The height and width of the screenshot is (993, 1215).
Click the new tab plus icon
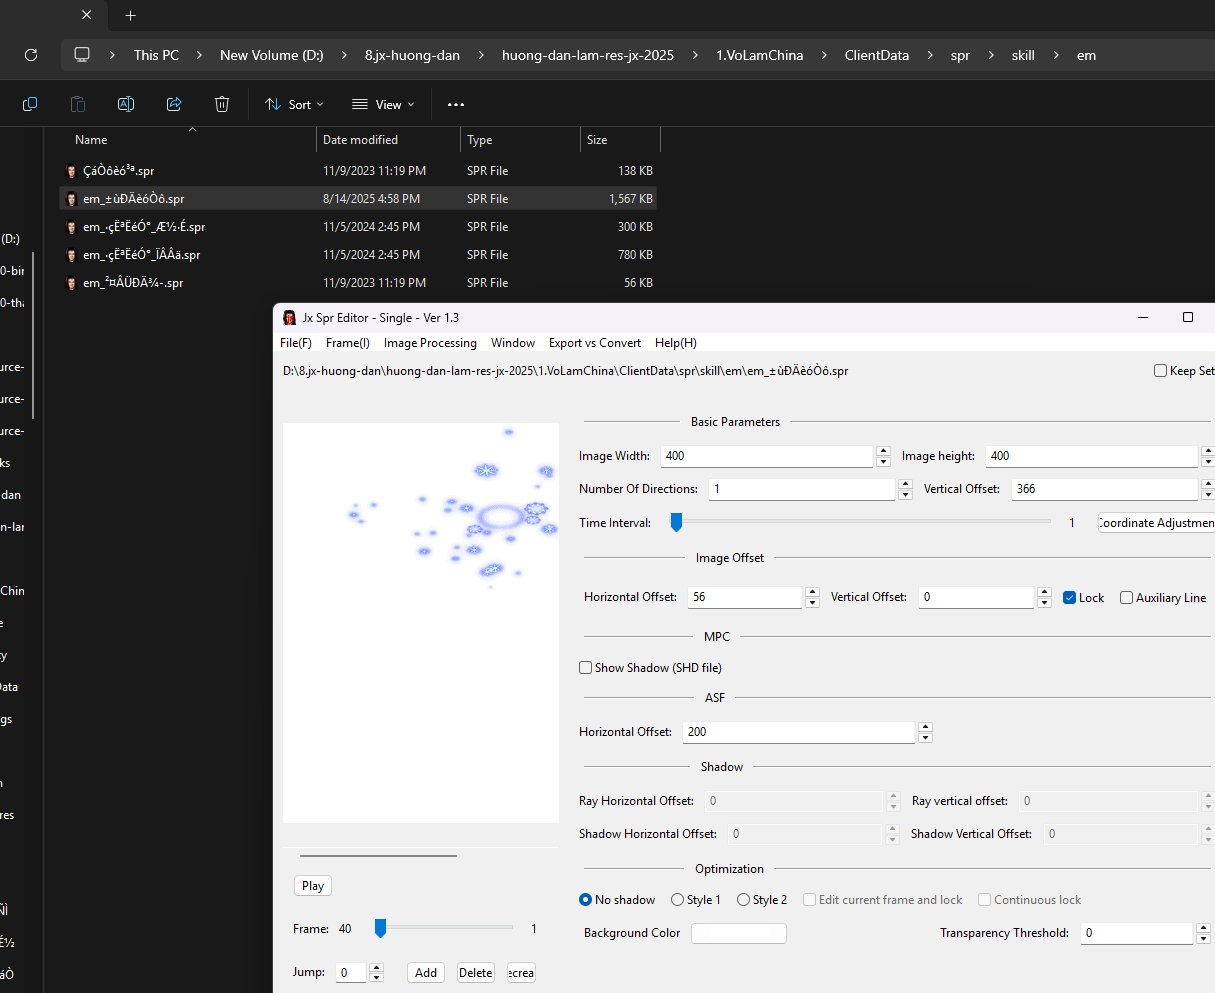131,16
